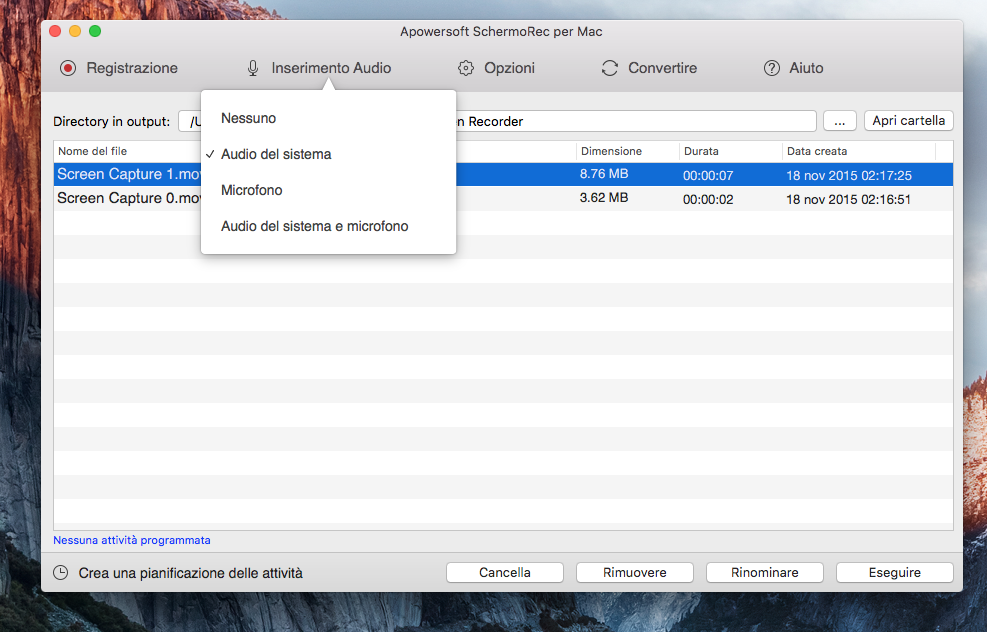Screen dimensions: 987x632
Task: Click the circular arrows Convertire icon
Action: tap(610, 68)
